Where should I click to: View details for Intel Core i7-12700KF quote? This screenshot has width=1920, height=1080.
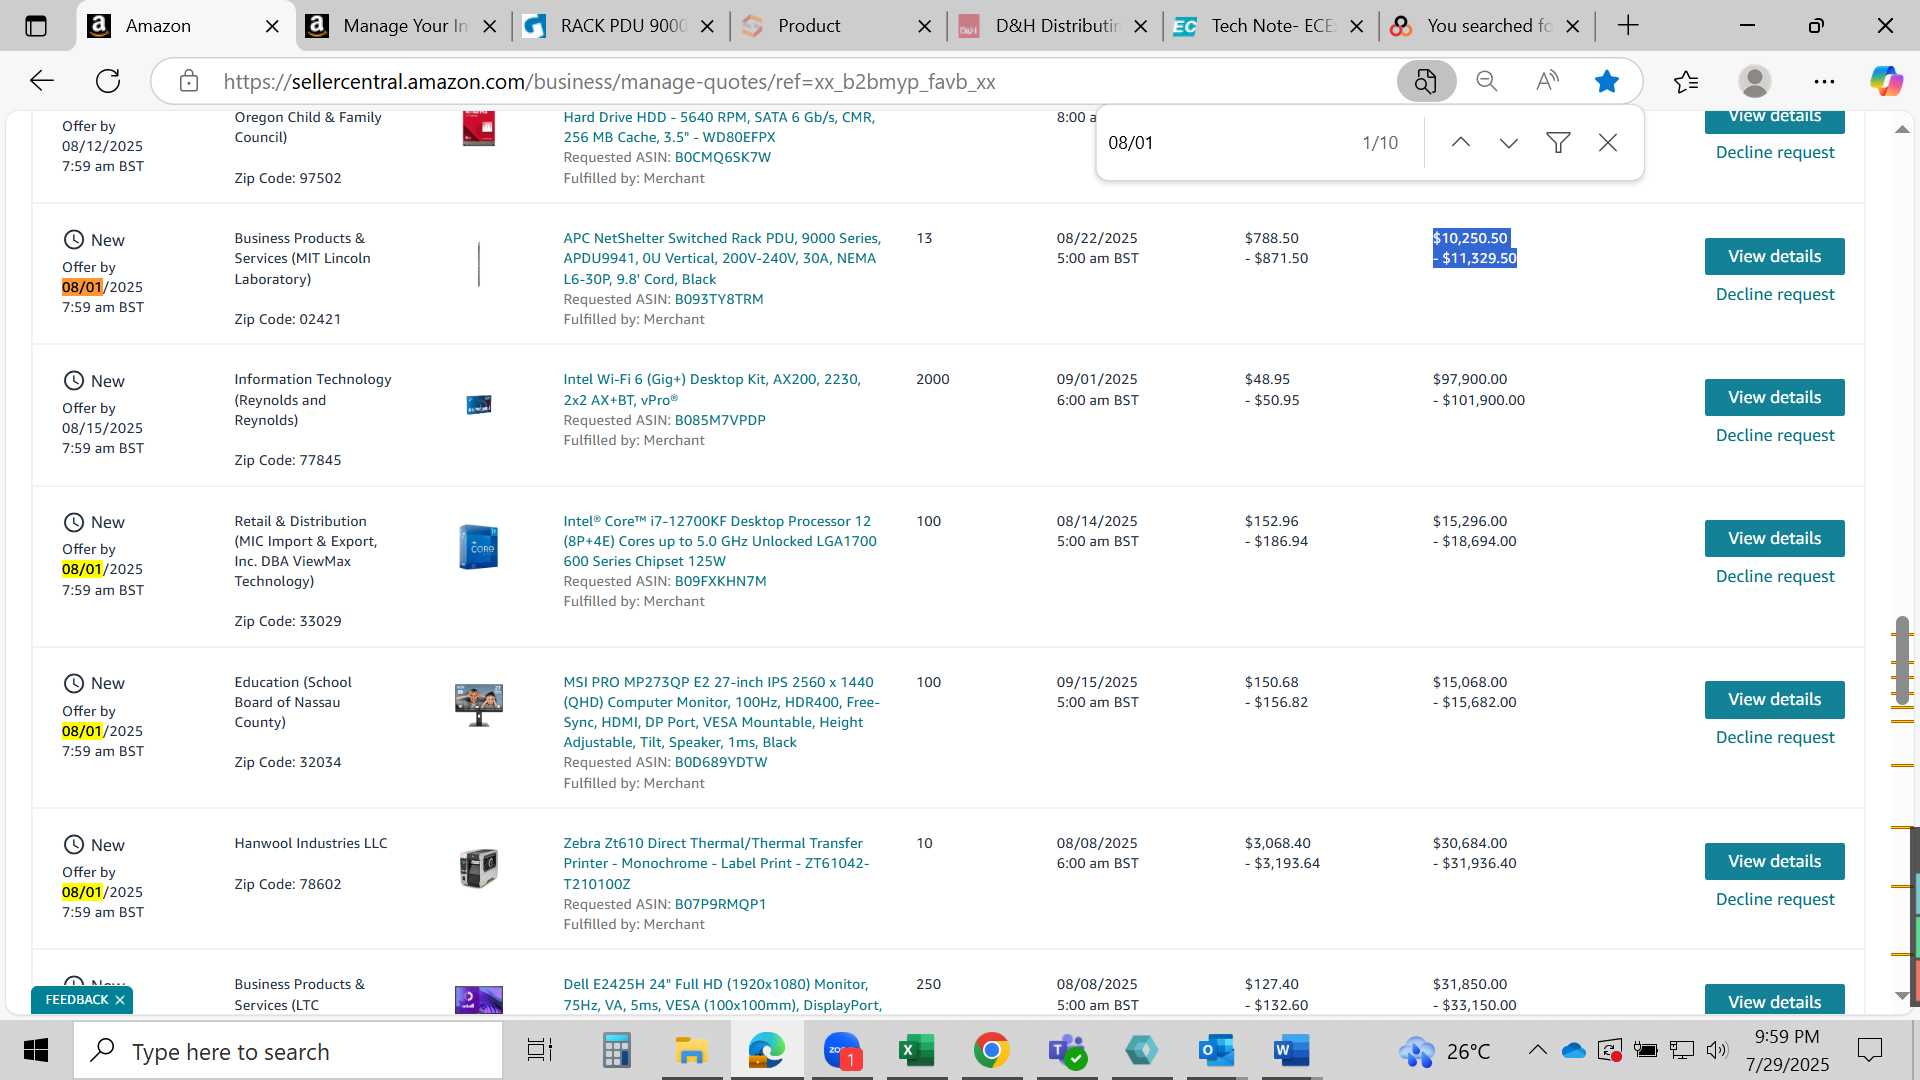(x=1774, y=539)
